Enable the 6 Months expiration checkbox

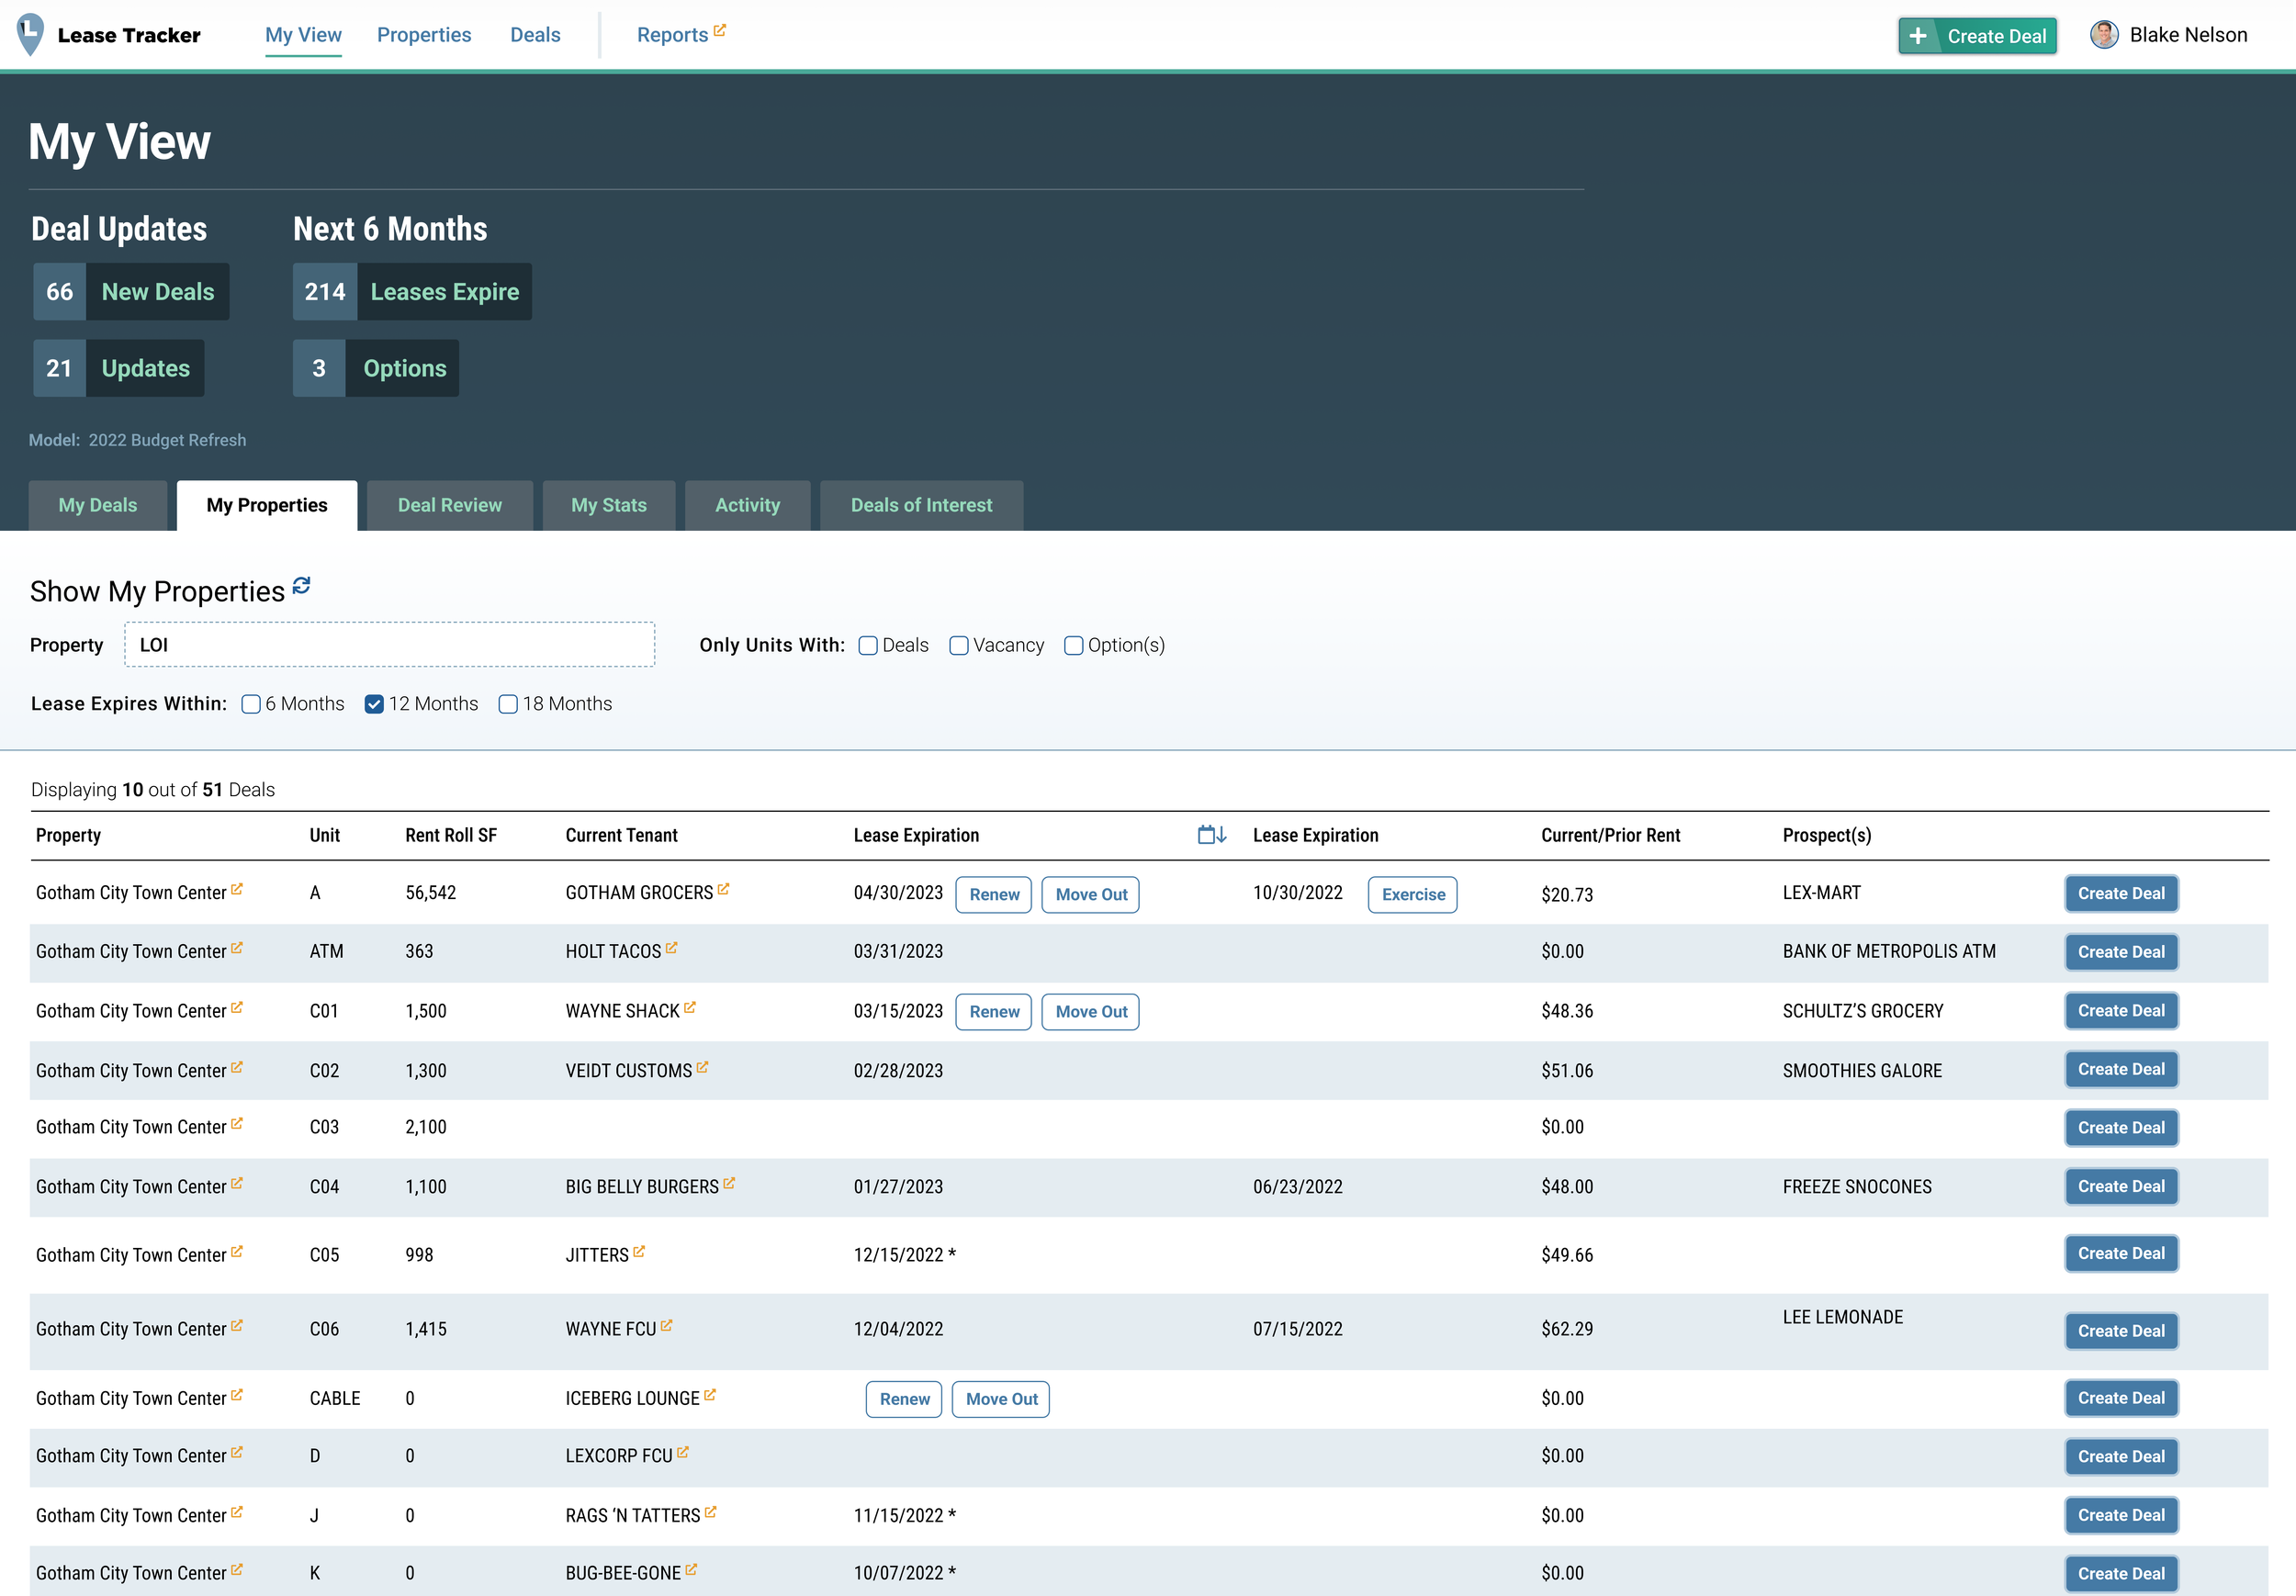[251, 704]
